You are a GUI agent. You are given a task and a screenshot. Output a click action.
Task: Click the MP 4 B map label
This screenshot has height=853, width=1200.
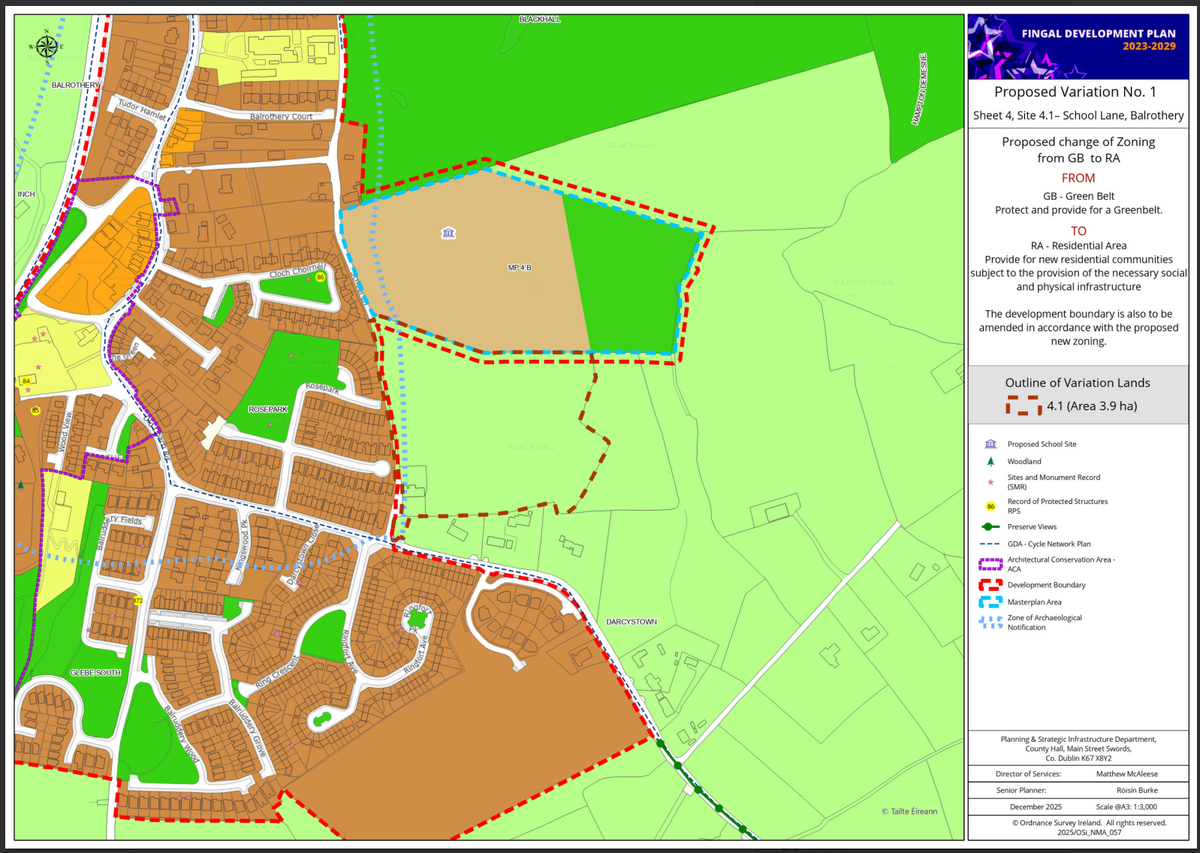tap(518, 268)
